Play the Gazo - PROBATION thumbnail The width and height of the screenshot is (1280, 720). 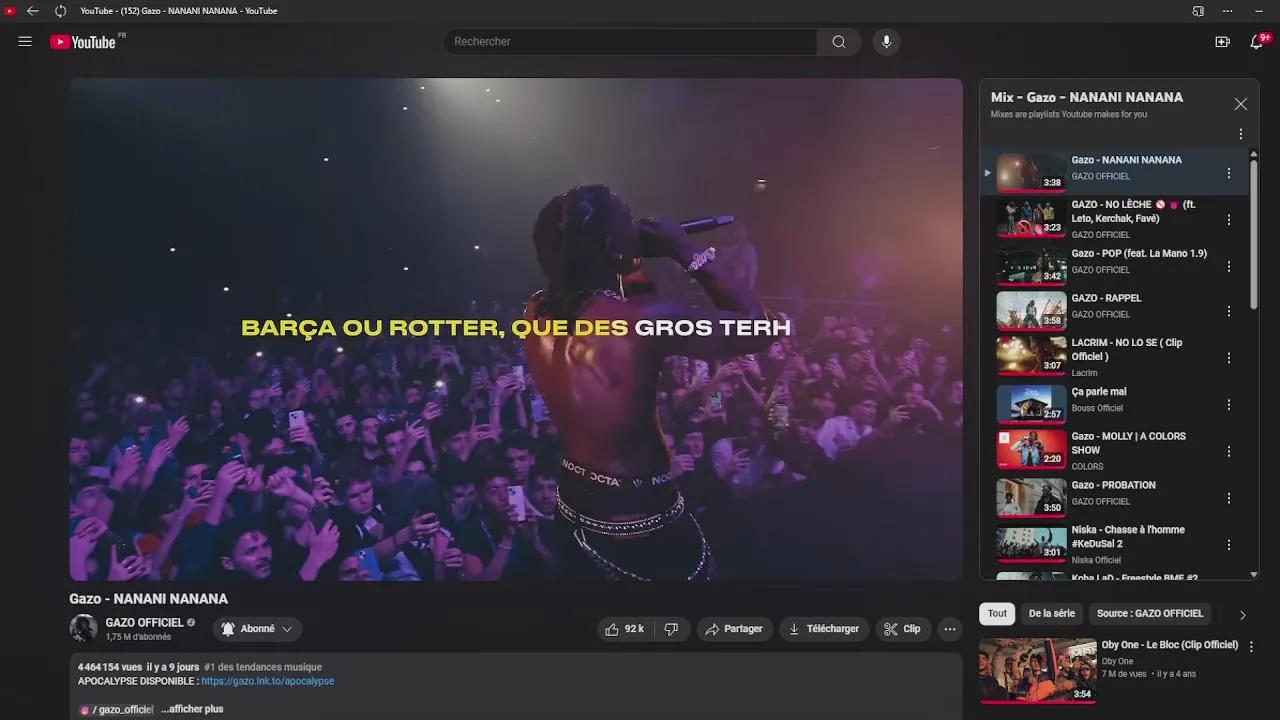tap(1031, 496)
